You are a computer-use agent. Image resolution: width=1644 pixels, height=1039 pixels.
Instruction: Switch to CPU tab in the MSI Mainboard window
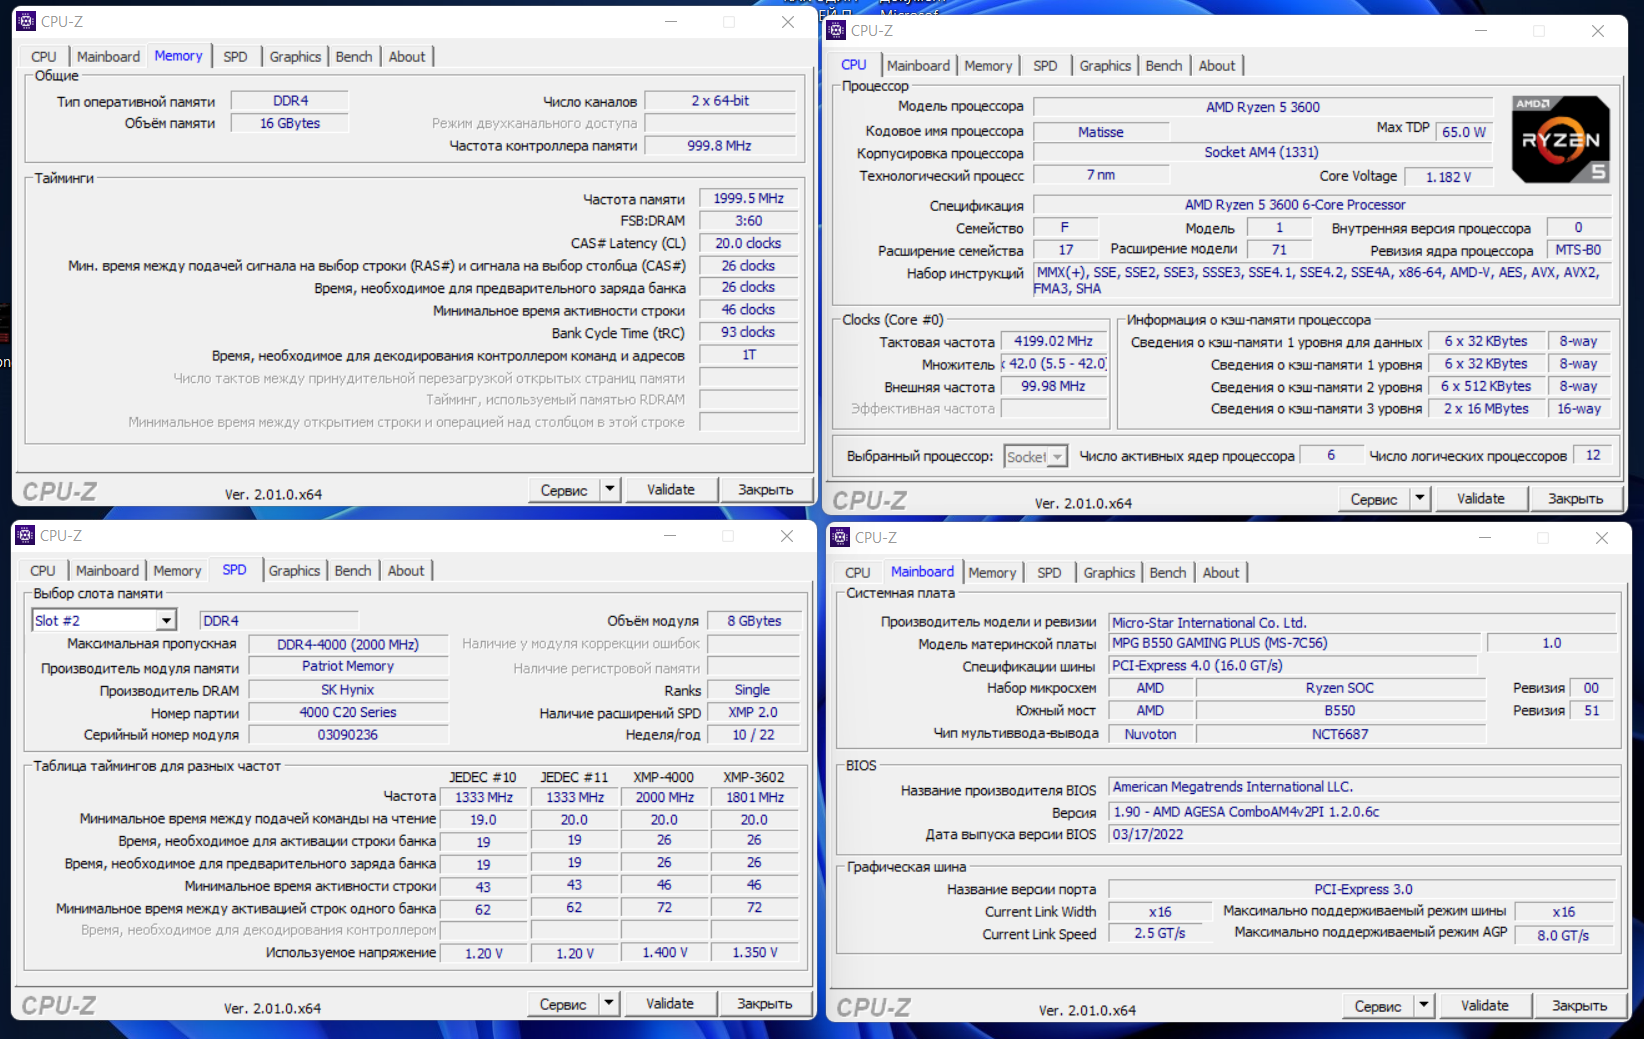click(858, 573)
